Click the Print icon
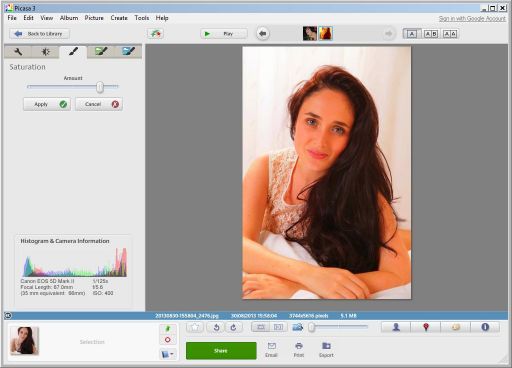 click(x=299, y=350)
